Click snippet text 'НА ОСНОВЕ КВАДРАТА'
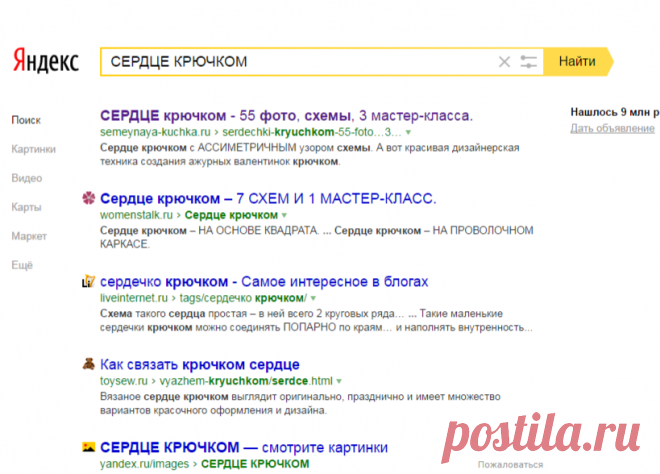Image resolution: width=660 pixels, height=474 pixels. pyautogui.click(x=258, y=231)
